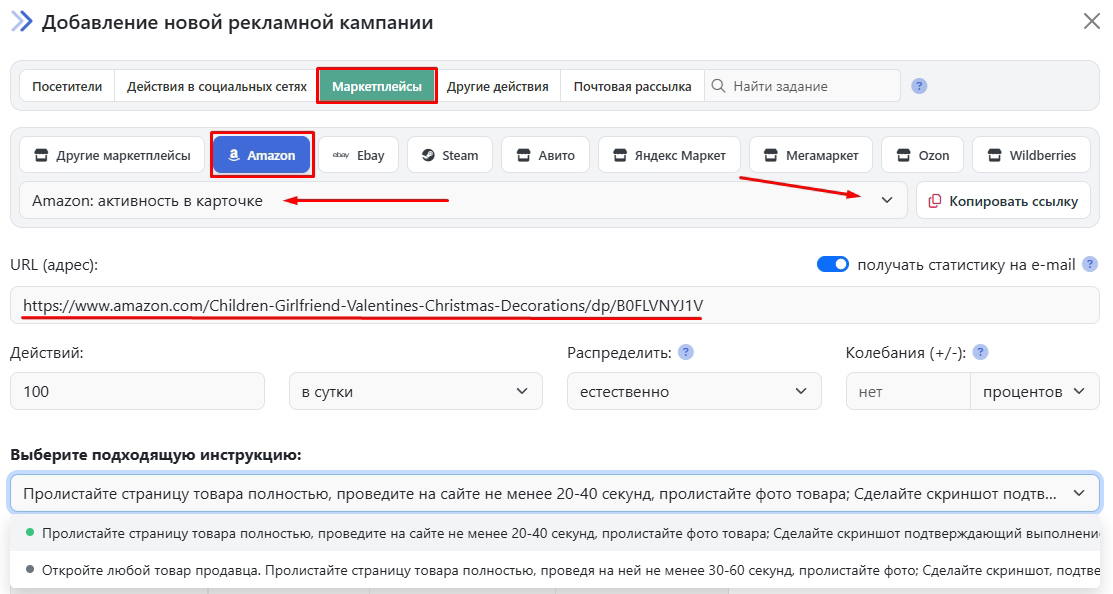
Task: Choose the Ebay marketplace
Action: pos(358,155)
